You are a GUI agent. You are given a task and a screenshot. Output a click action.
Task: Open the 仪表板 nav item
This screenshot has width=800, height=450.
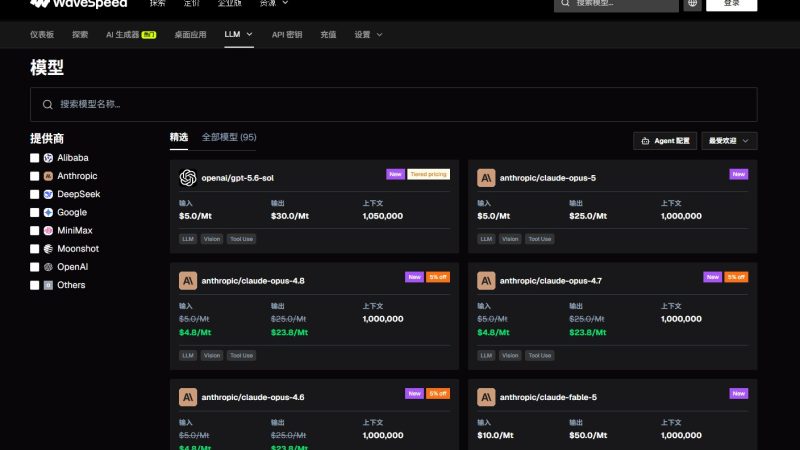(x=42, y=35)
